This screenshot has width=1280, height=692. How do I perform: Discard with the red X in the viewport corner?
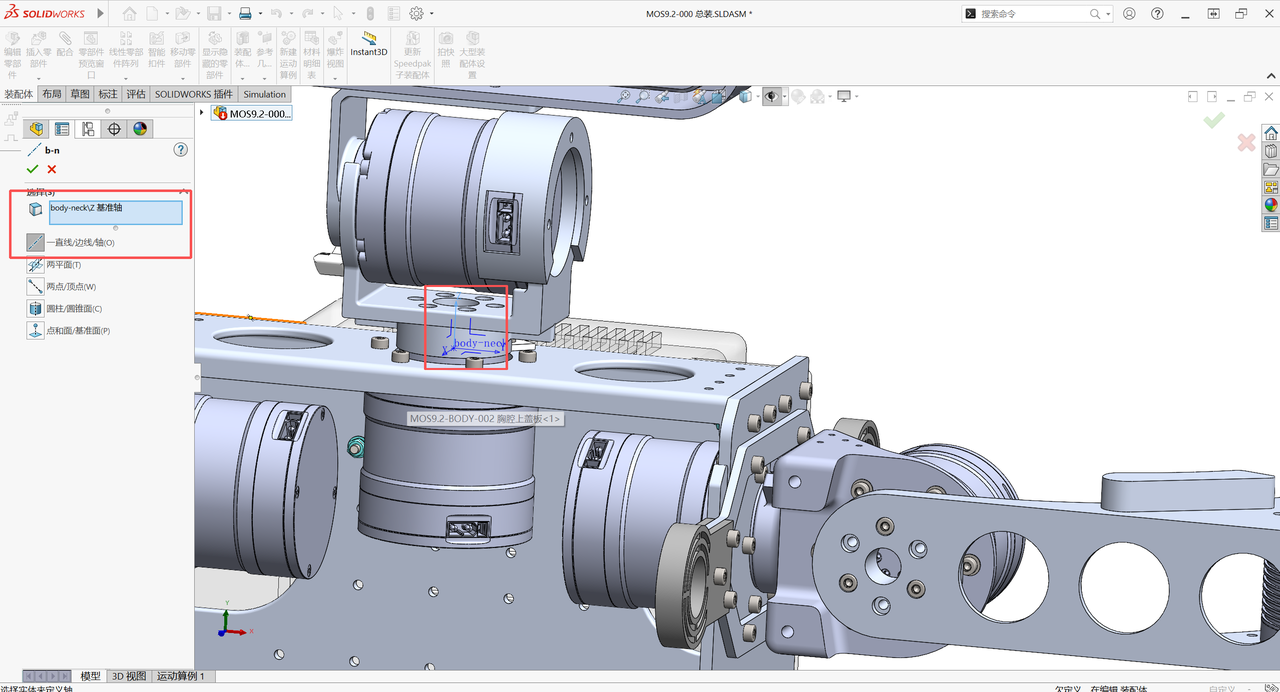1246,143
